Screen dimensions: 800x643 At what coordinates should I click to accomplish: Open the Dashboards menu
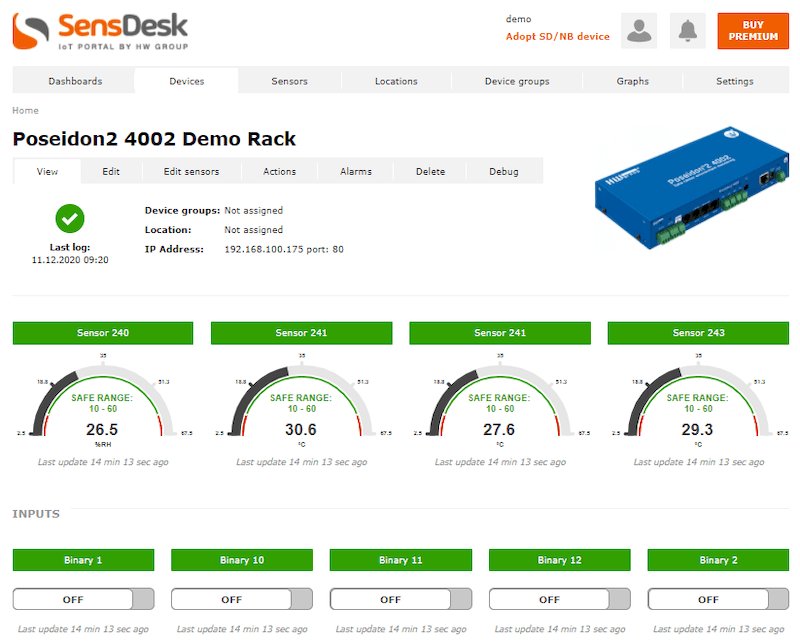coord(75,81)
